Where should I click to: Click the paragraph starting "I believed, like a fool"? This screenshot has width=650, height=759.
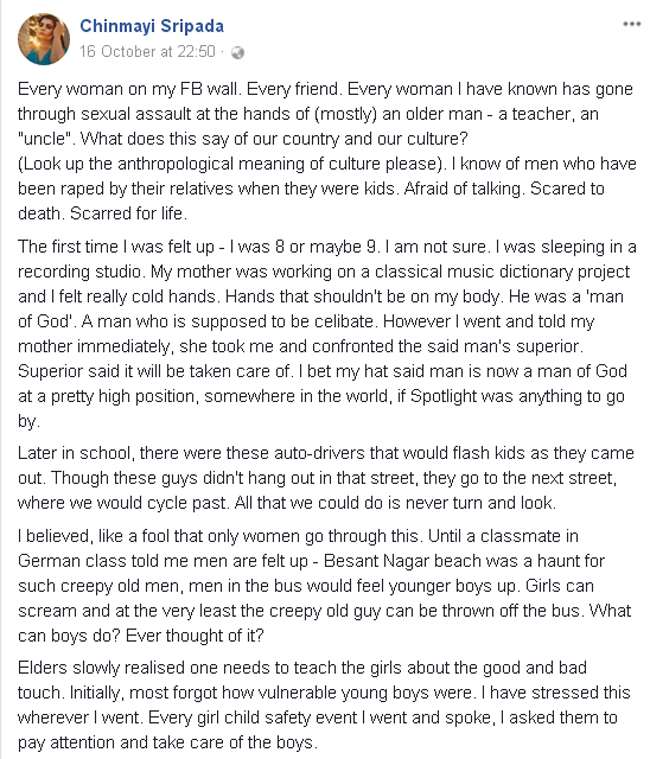click(324, 586)
